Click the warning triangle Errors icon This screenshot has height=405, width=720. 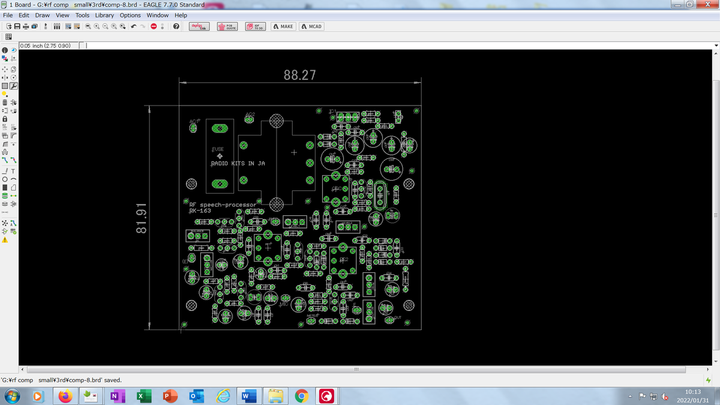pyautogui.click(x=5, y=240)
